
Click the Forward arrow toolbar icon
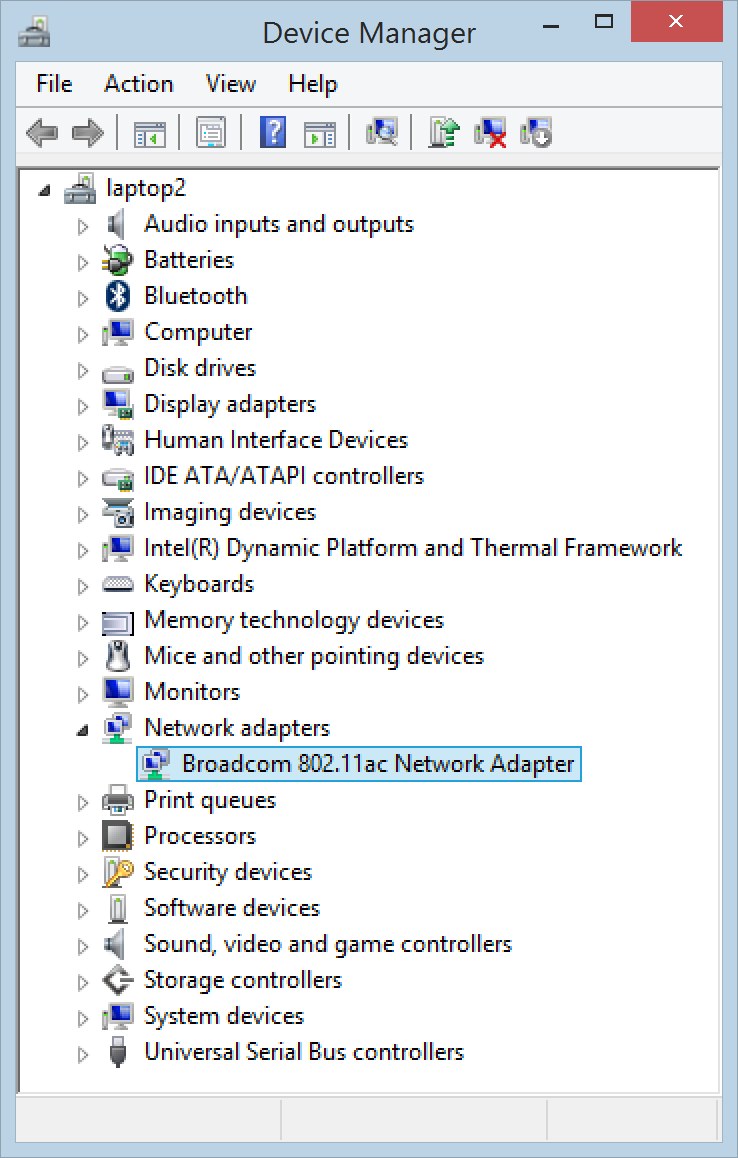88,134
